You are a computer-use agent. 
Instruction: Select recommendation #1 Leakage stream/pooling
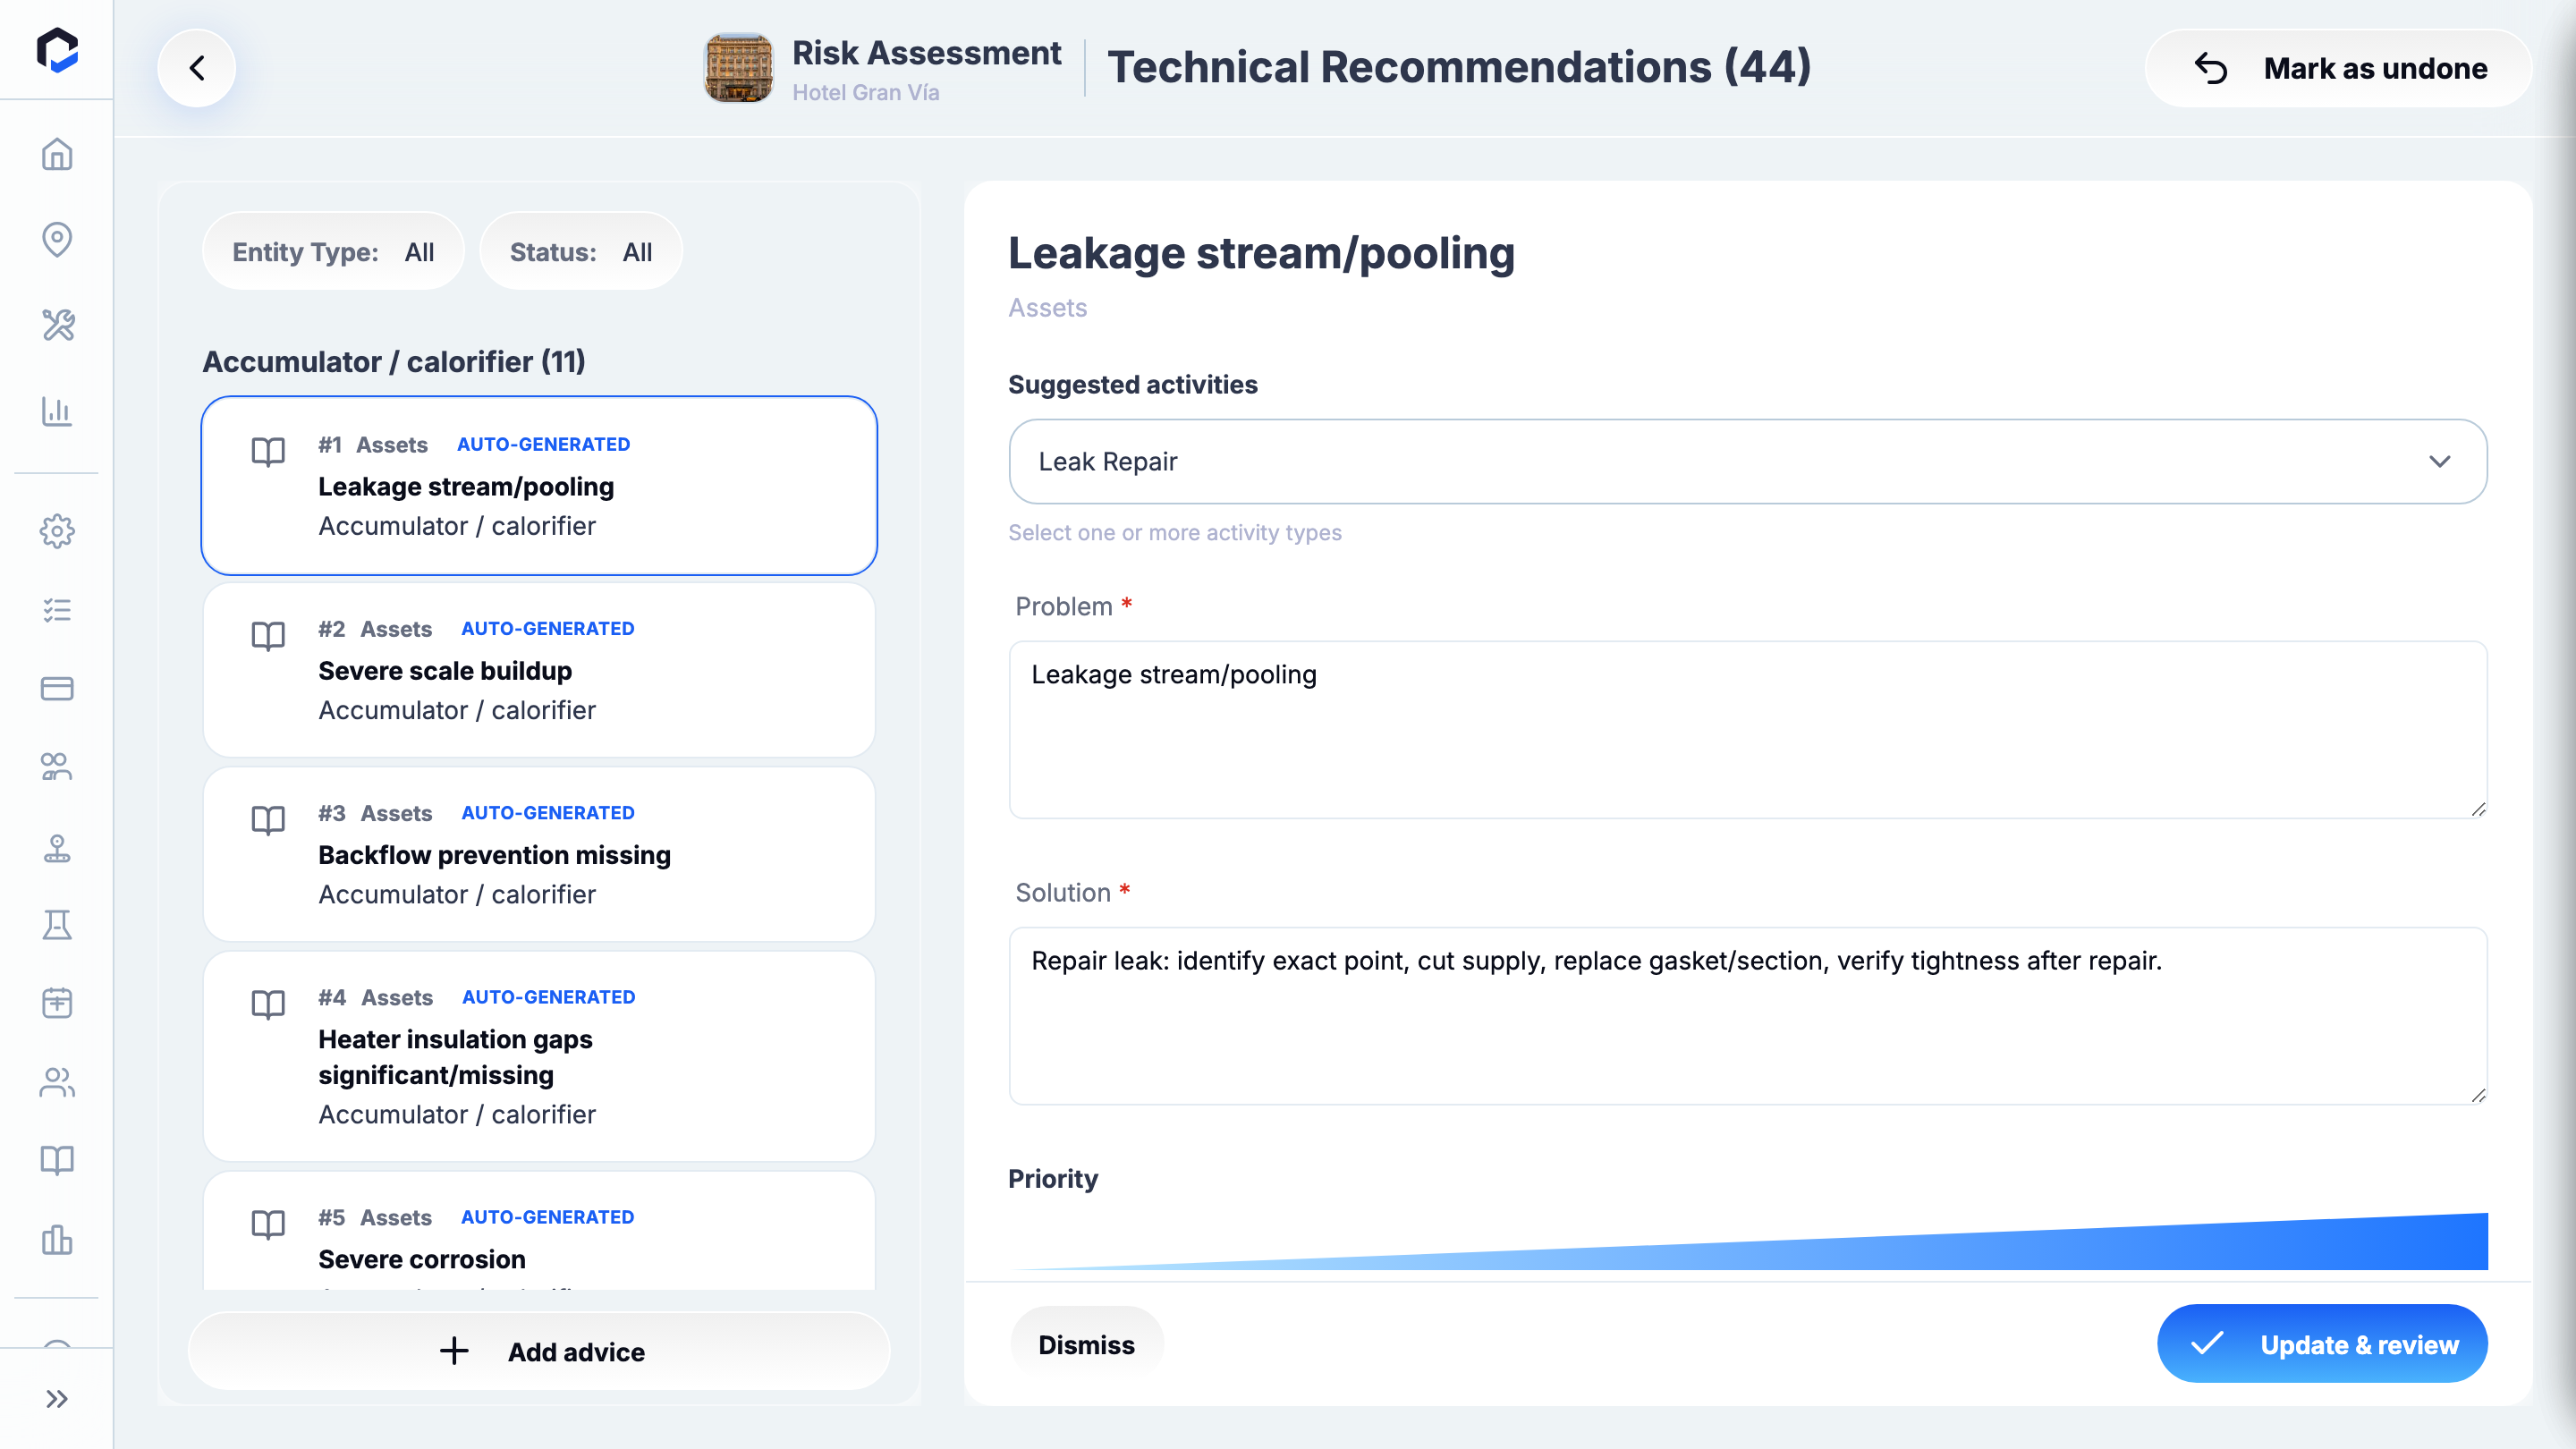(539, 485)
